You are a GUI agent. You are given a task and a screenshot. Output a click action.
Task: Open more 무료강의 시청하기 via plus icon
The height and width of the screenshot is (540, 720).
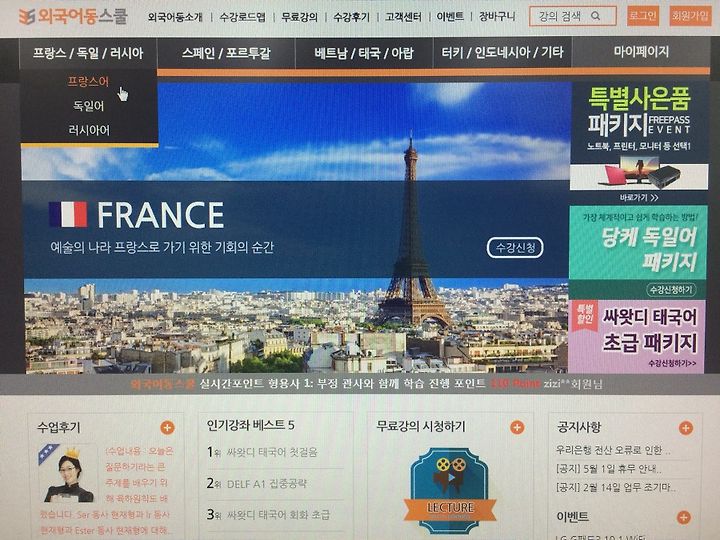pos(517,428)
